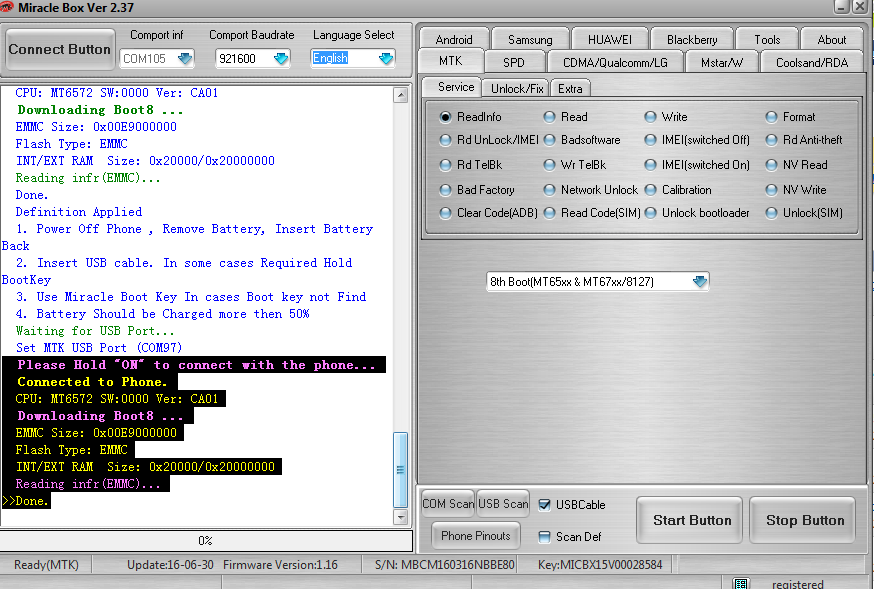
Task: Select the Rd TelBk option
Action: (445, 165)
